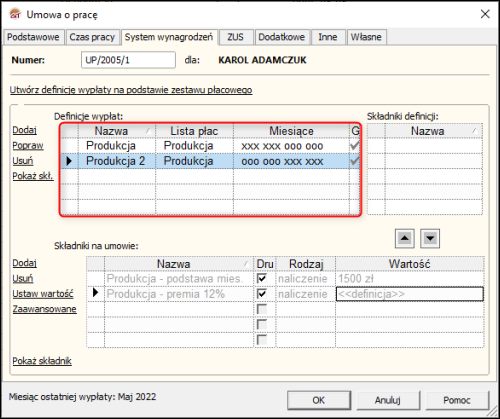
Task: Click the Pokaż skł. link
Action: click(33, 176)
